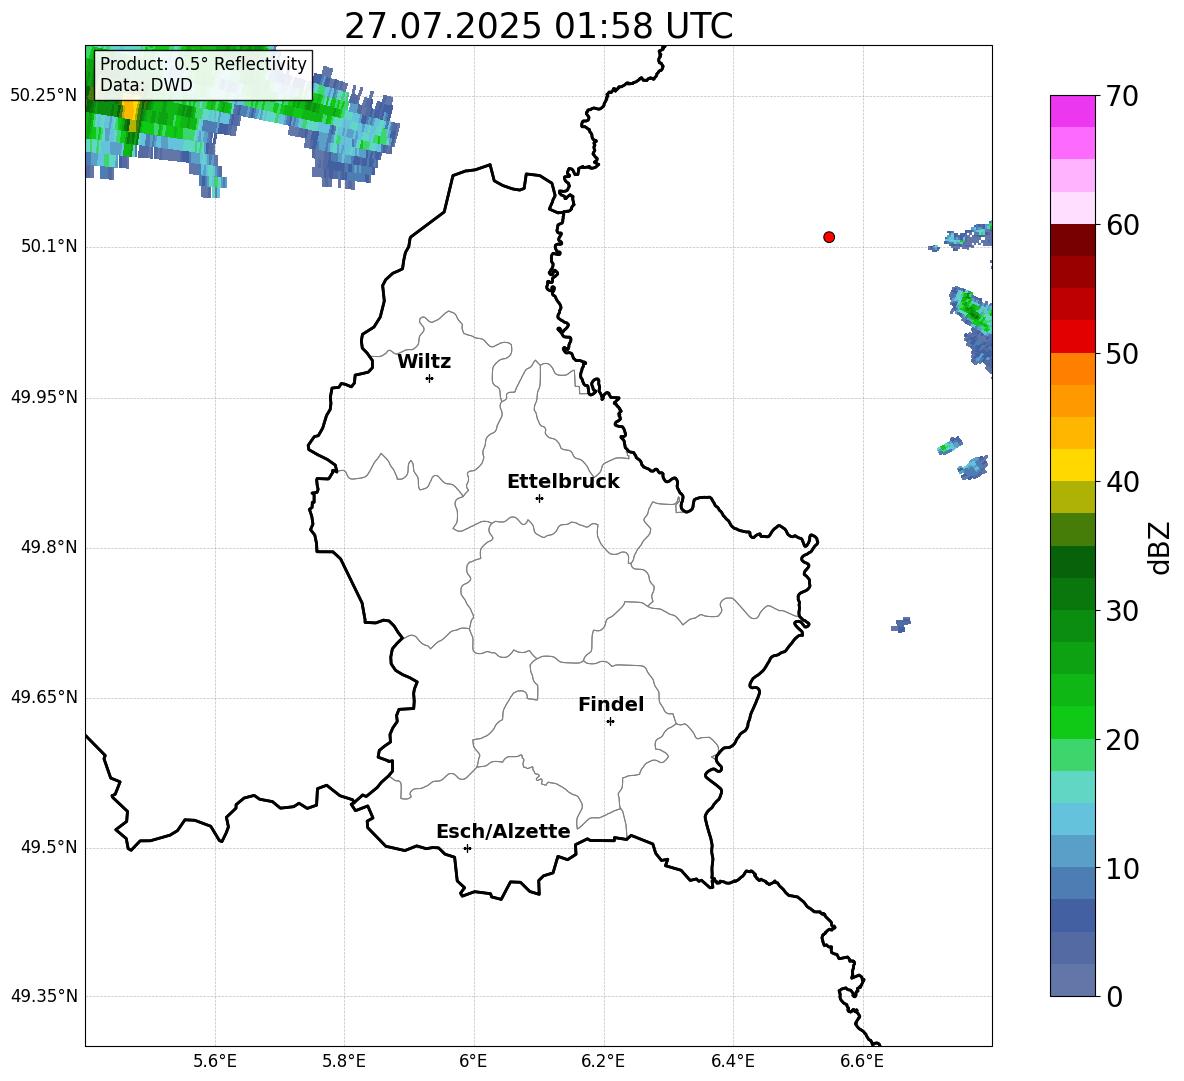Click the 50 tick on colorbar
This screenshot has height=1081, width=1184.
(x=1122, y=353)
